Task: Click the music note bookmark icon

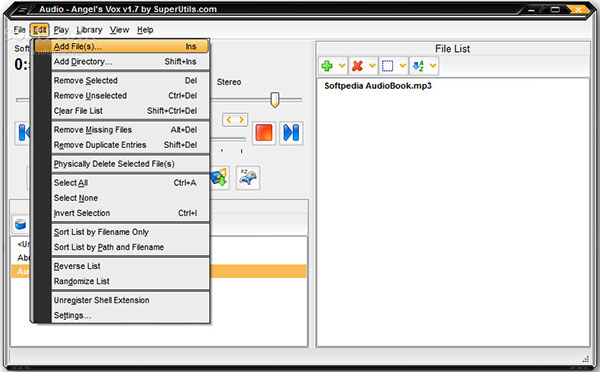Action: (x=220, y=178)
